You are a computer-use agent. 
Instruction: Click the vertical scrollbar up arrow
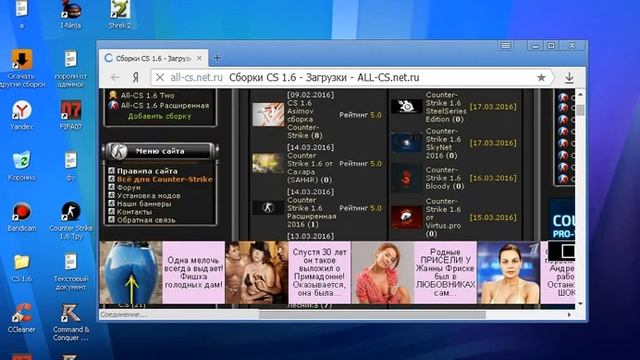580,94
